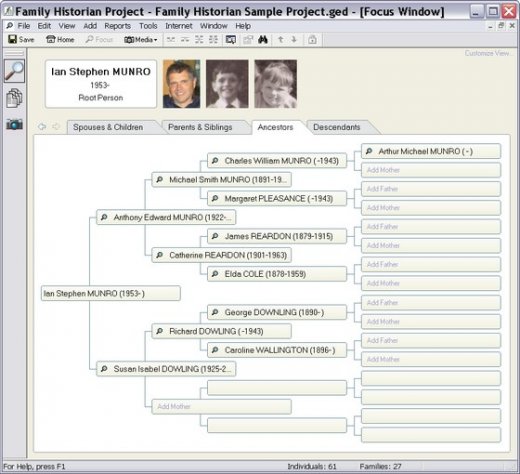Select Anthony Edward MUNRO box
Viewport: 520px width, 474px height.
[x=166, y=217]
